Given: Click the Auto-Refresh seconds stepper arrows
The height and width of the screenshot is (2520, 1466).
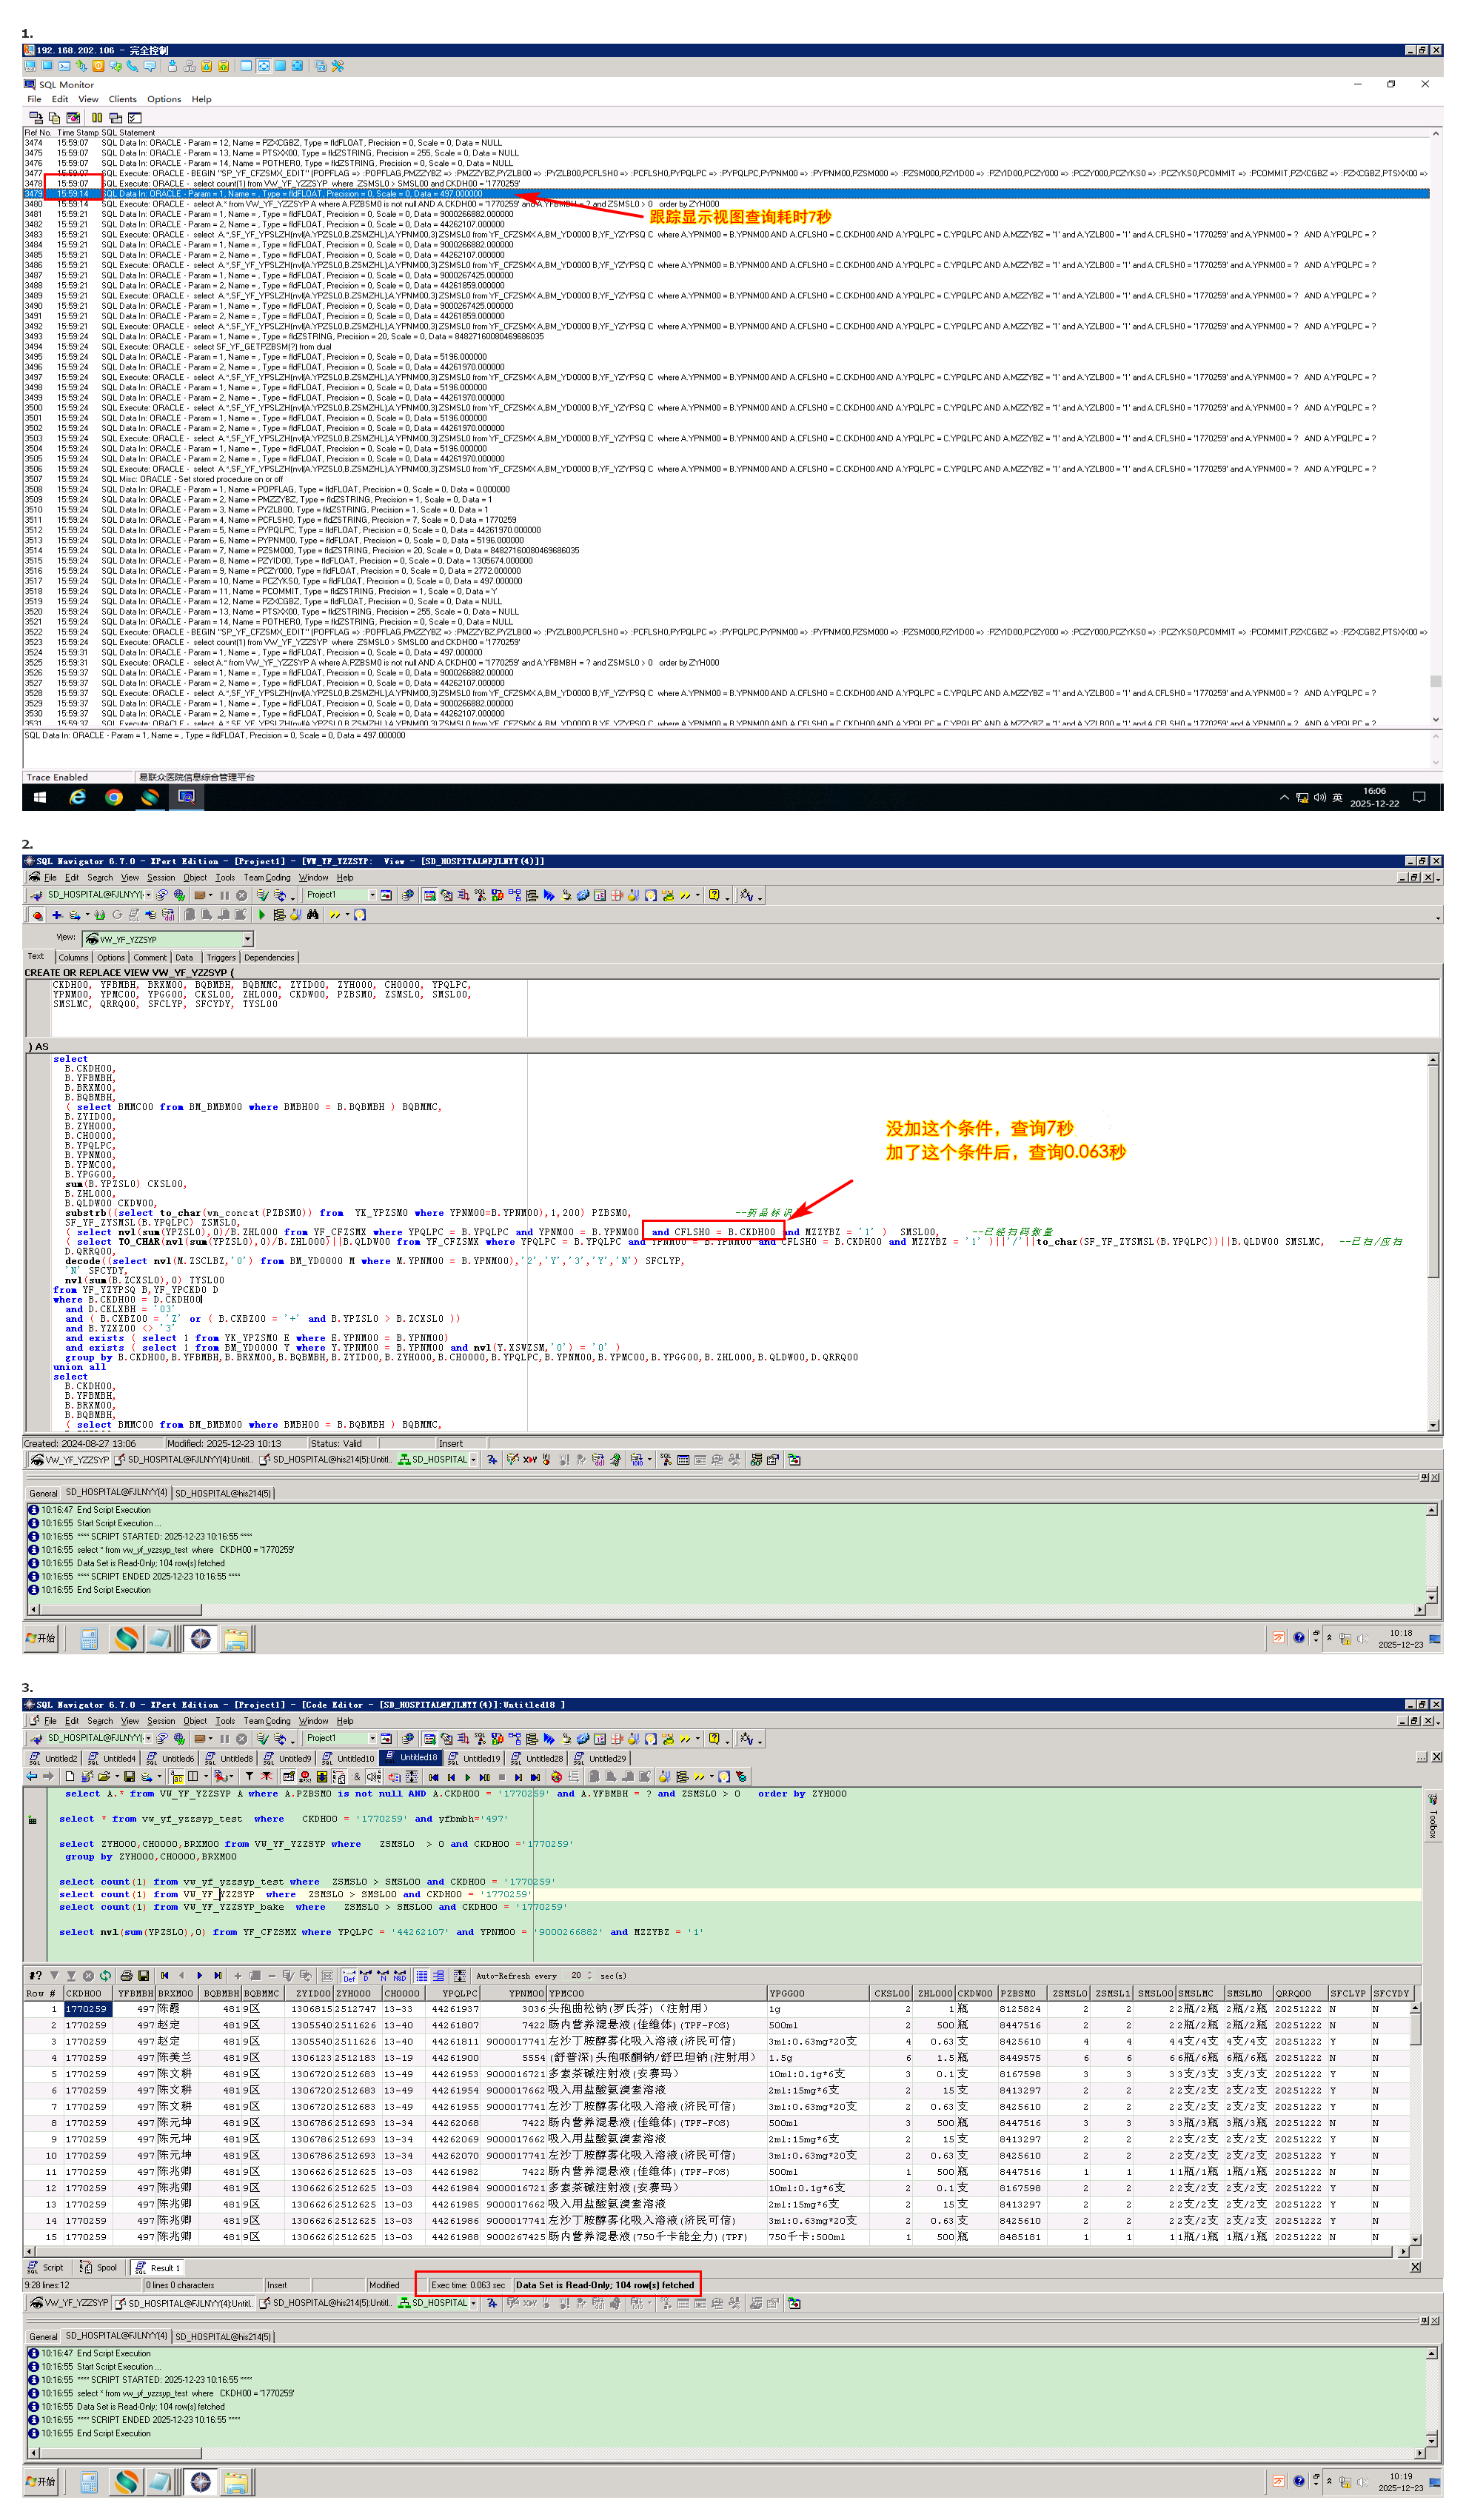Looking at the screenshot, I should coord(590,1976).
